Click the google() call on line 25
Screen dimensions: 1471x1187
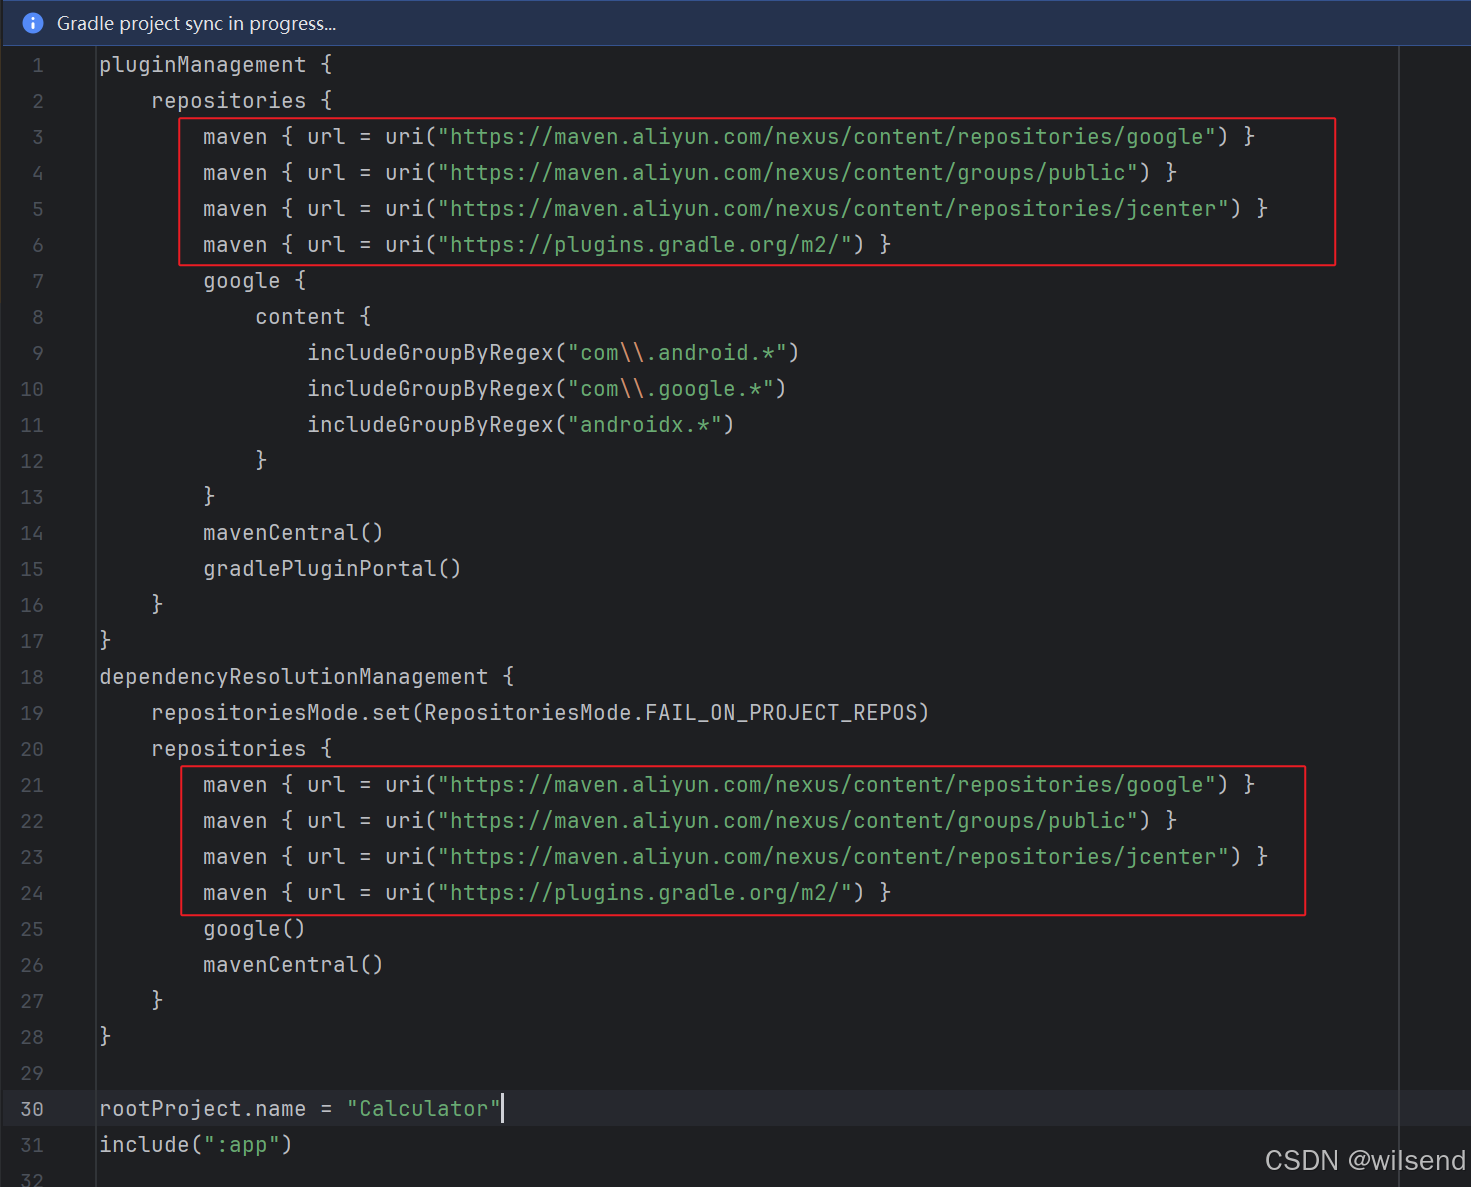click(252, 928)
